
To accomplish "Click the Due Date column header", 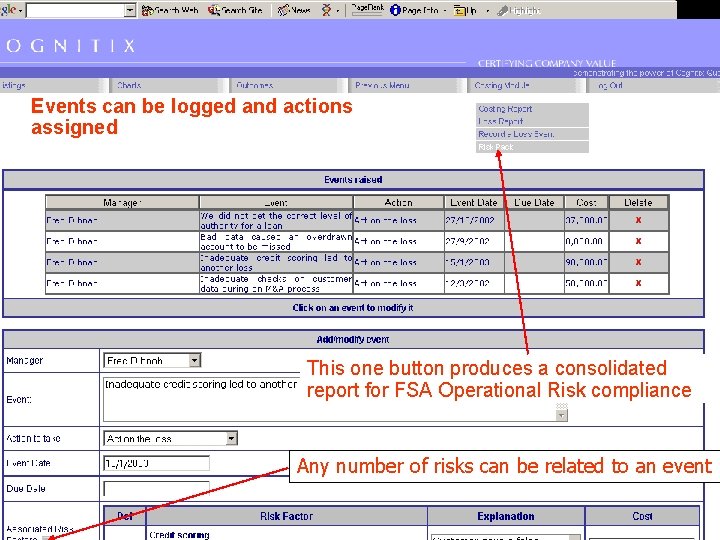I will [x=534, y=202].
